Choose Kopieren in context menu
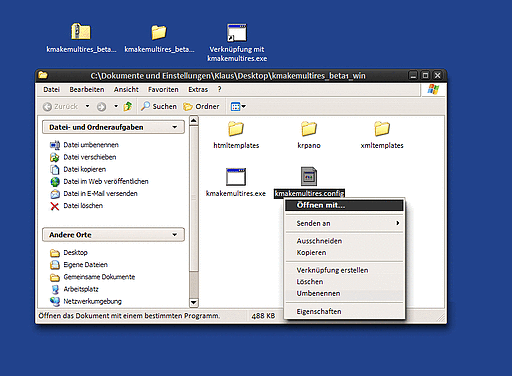512x376 pixels. pyautogui.click(x=344, y=253)
